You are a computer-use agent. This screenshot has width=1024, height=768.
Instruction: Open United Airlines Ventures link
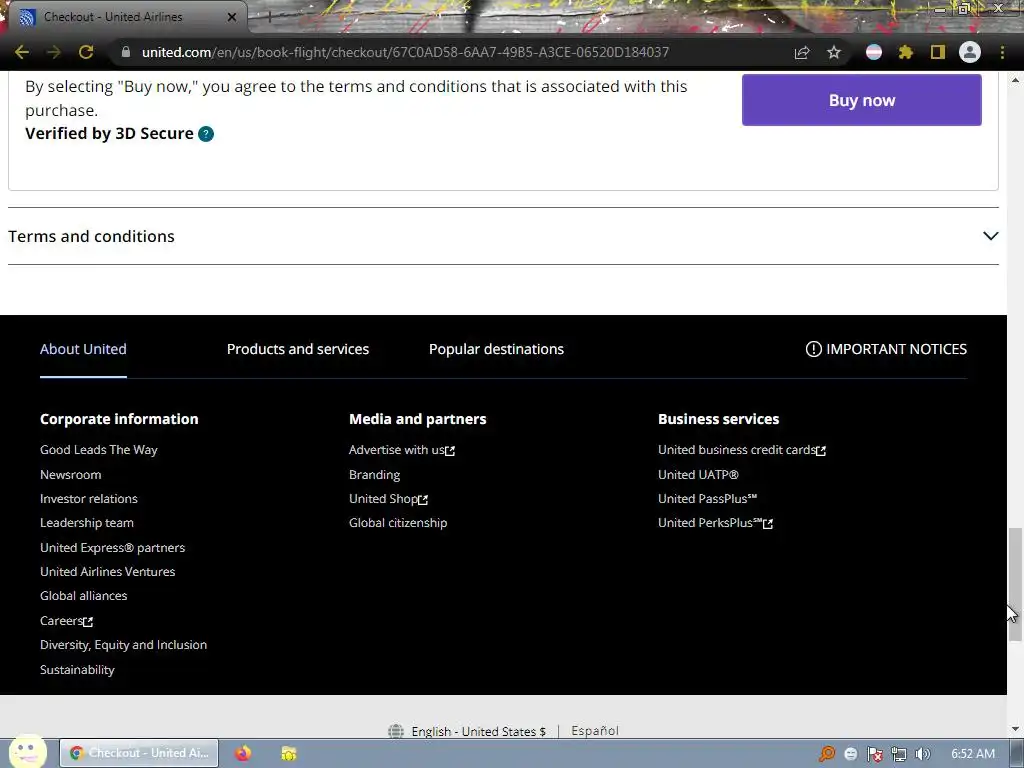click(x=108, y=572)
